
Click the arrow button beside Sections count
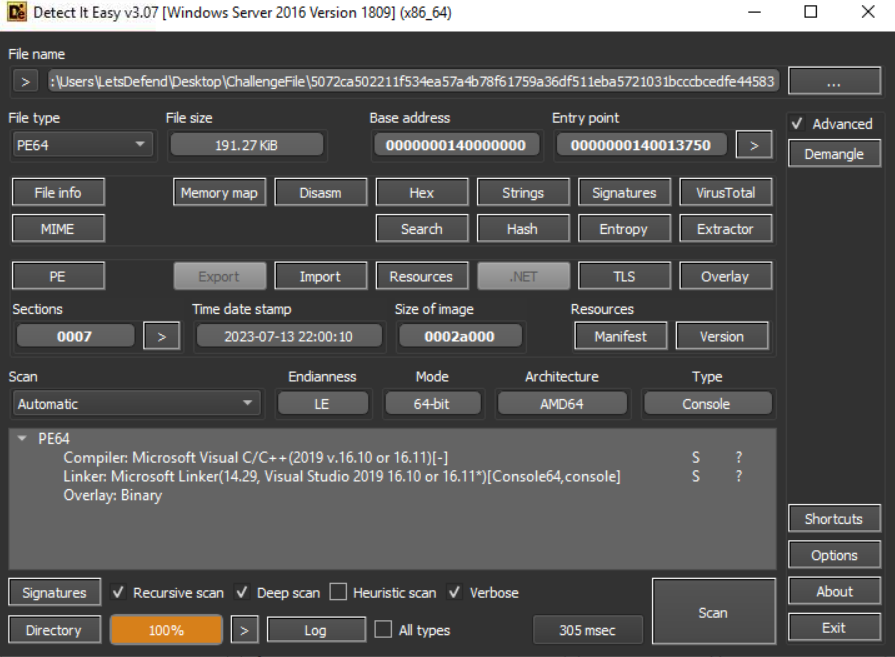(x=161, y=336)
